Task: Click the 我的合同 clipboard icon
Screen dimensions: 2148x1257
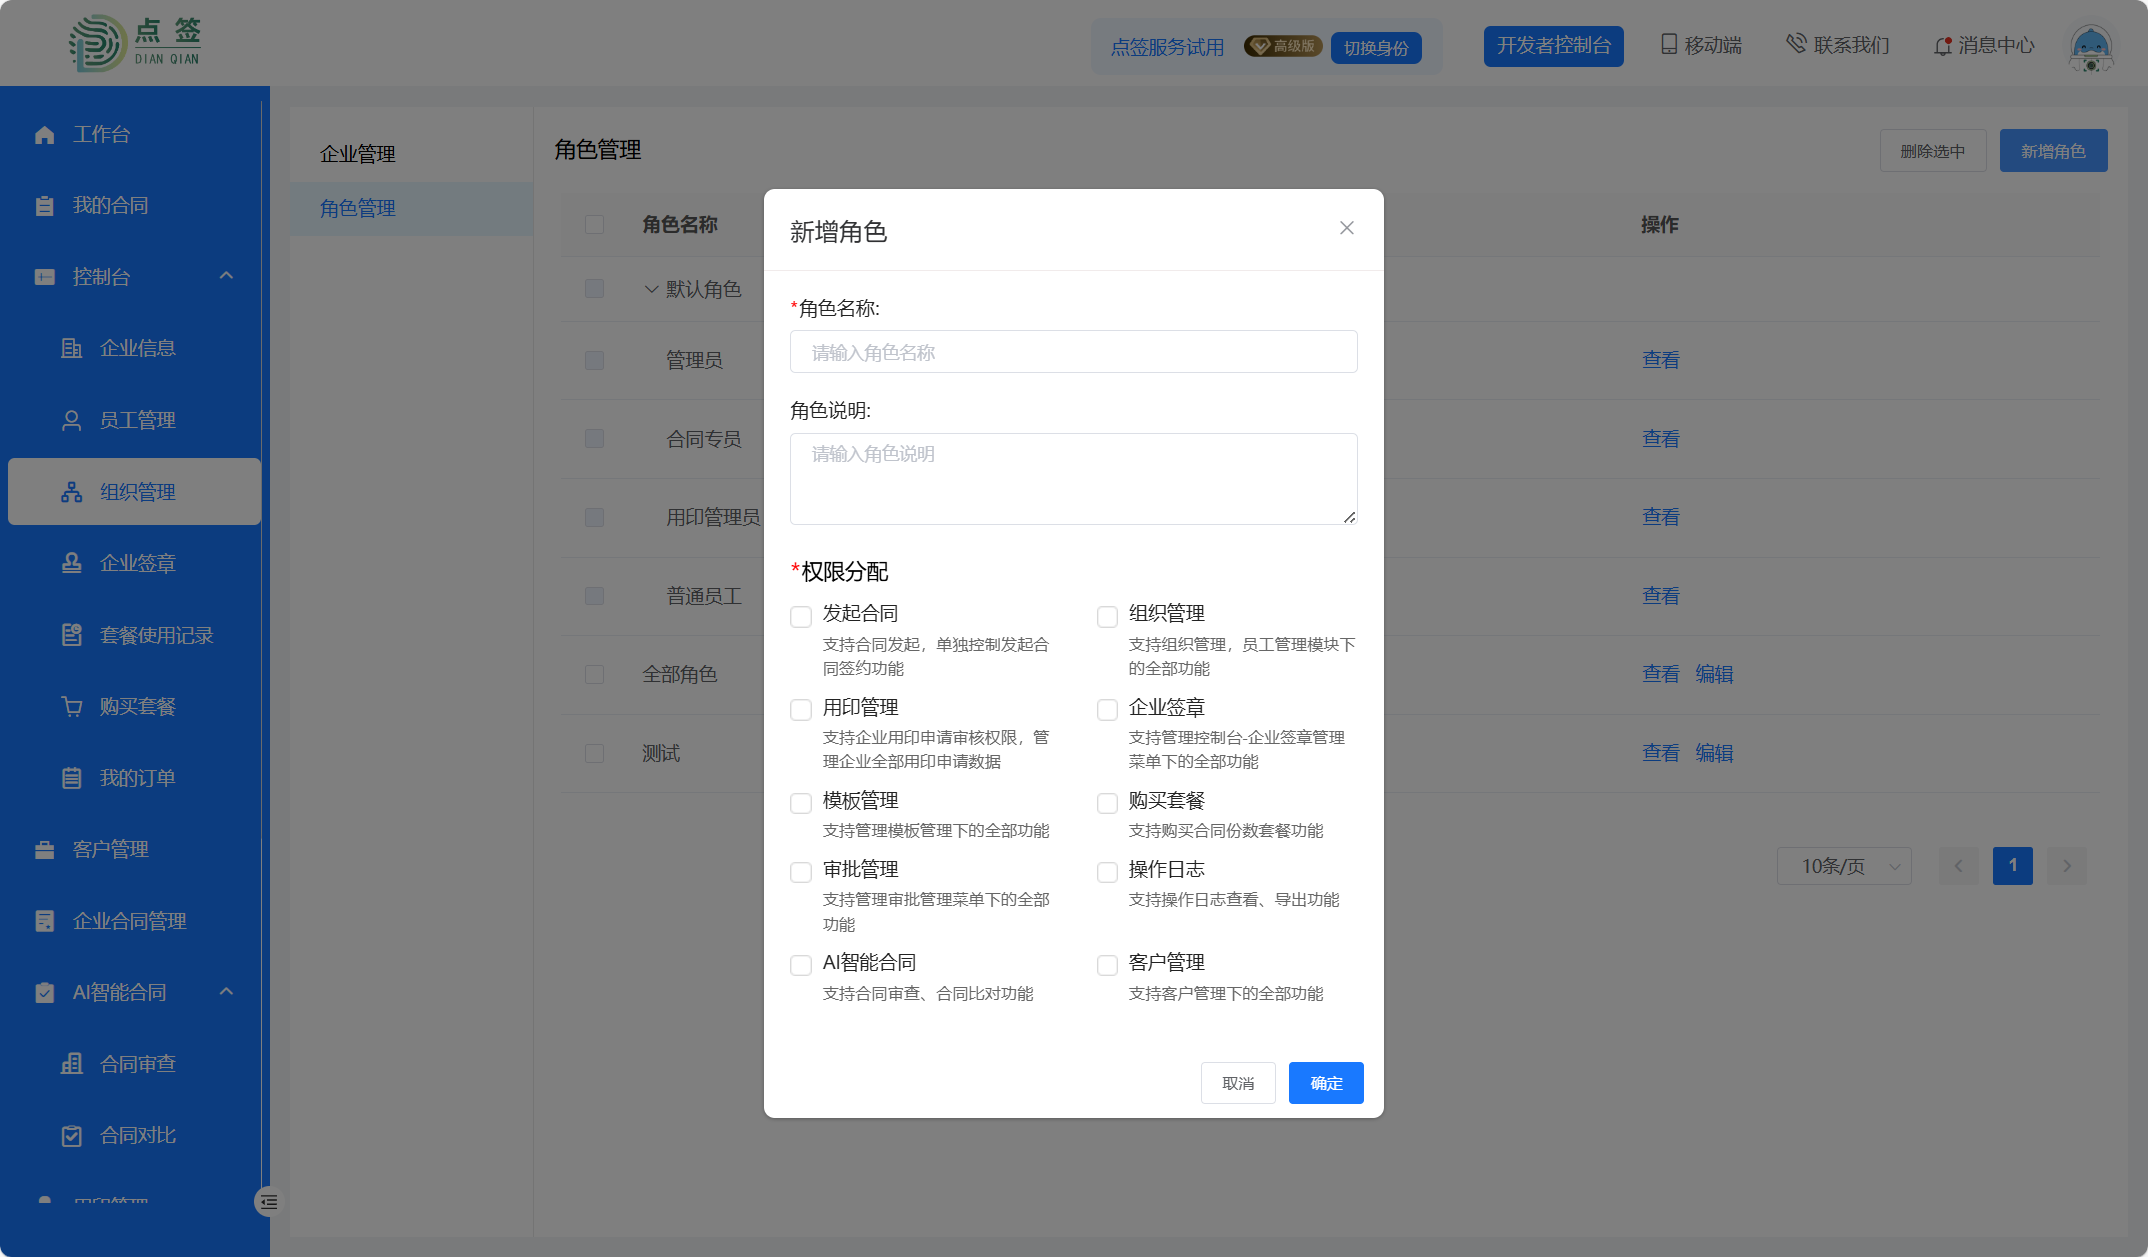Action: click(45, 206)
